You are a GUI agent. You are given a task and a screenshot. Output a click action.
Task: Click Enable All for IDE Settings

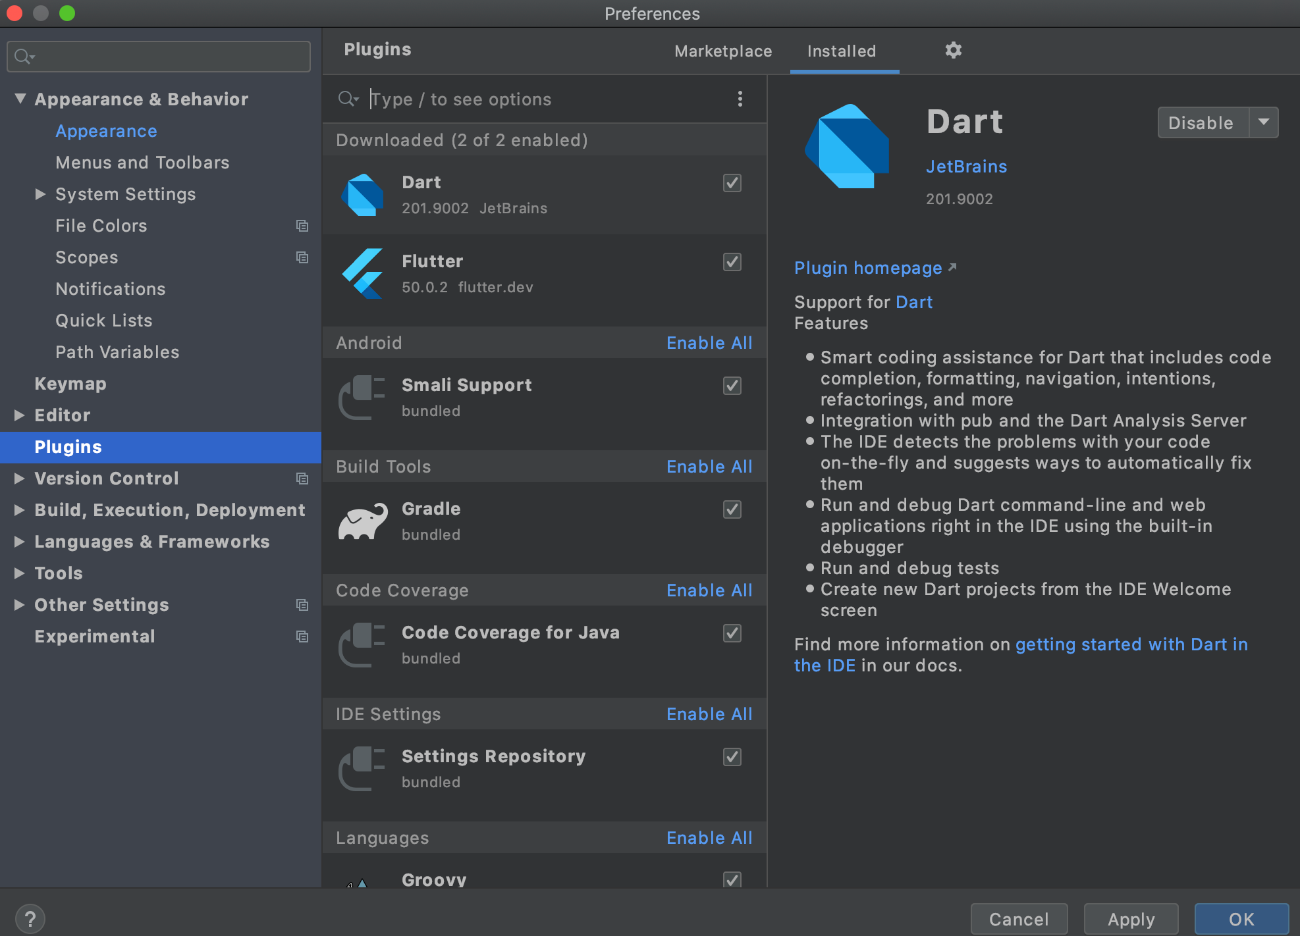[709, 714]
